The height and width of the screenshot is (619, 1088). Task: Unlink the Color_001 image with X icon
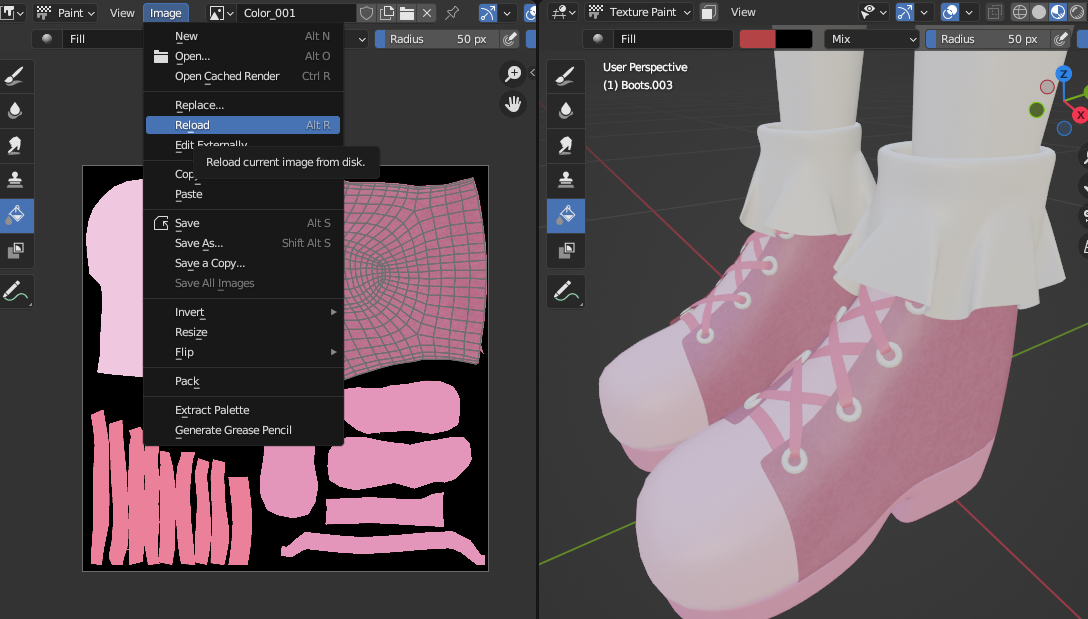tap(427, 12)
